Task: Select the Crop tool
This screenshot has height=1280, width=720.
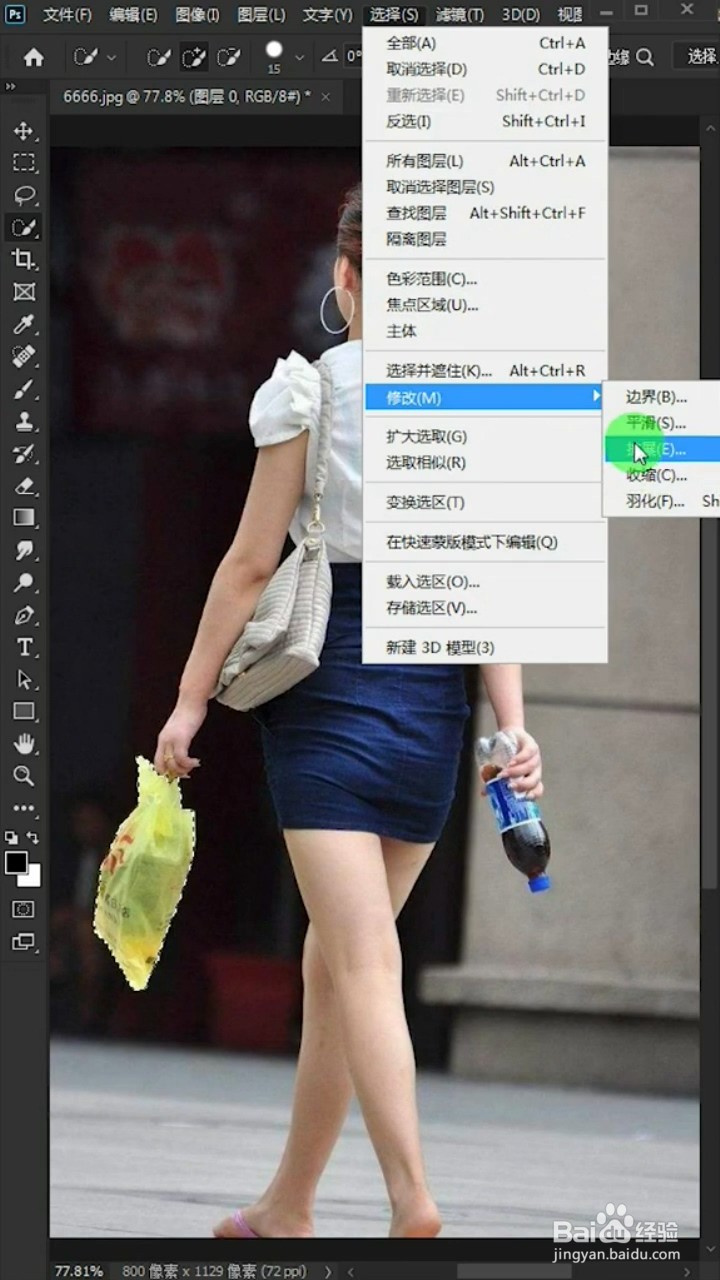Action: pyautogui.click(x=24, y=260)
